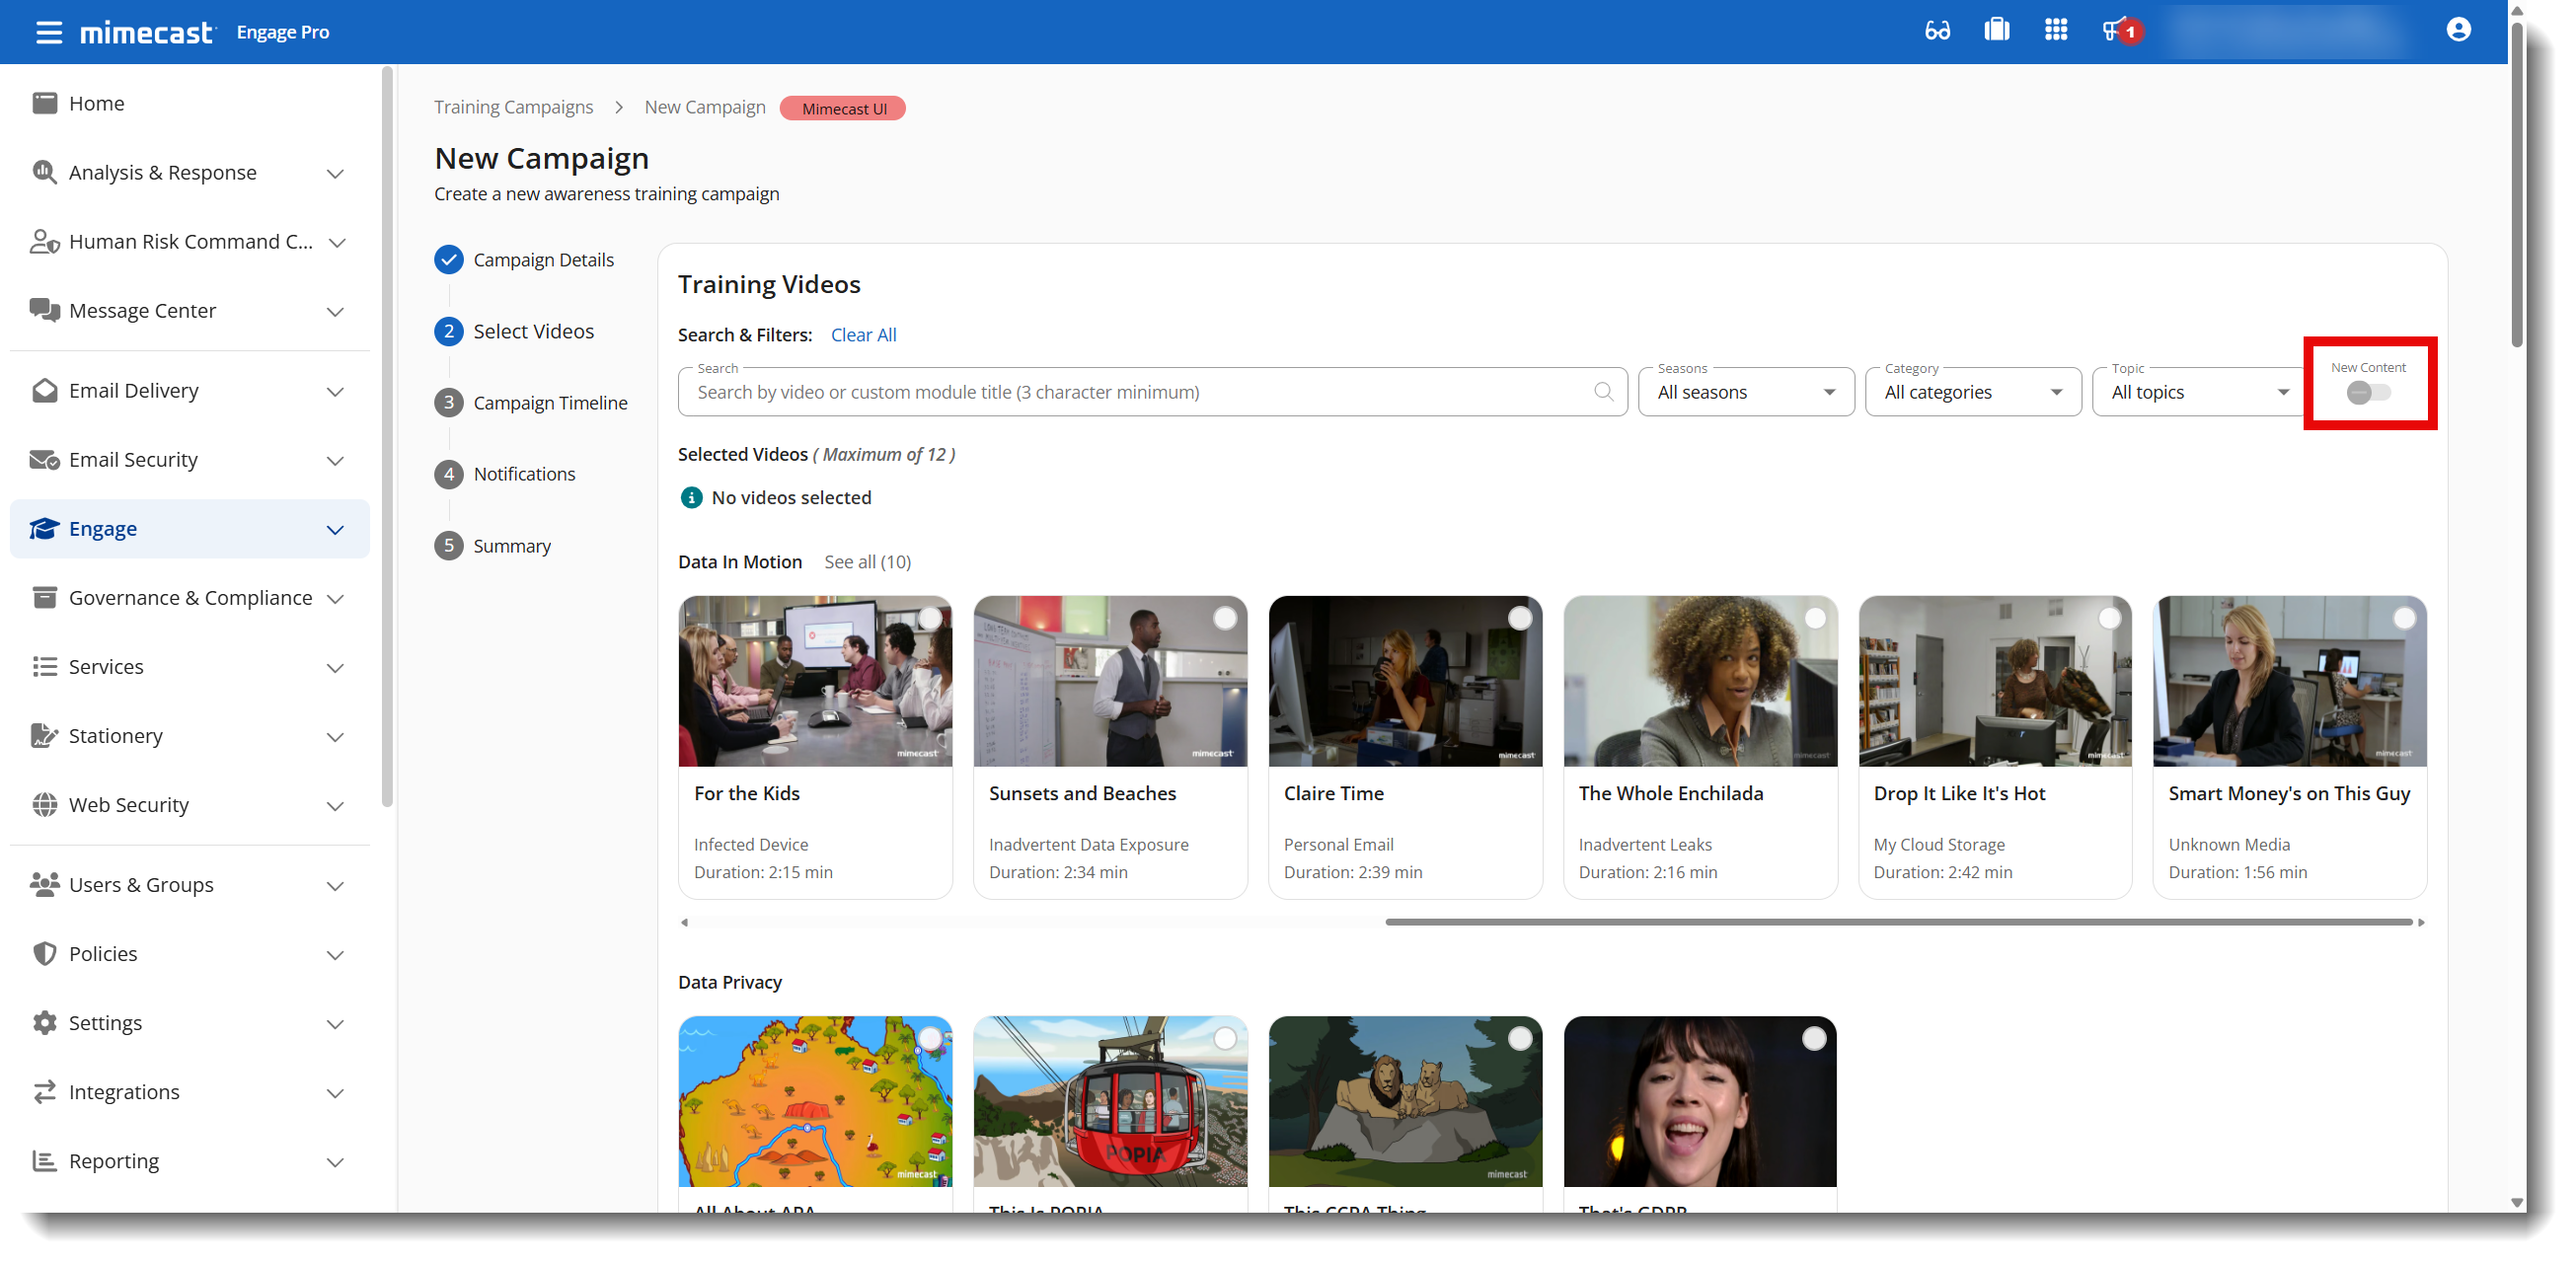2576x1262 pixels.
Task: Select the Australia map video checkbox
Action: click(929, 1038)
